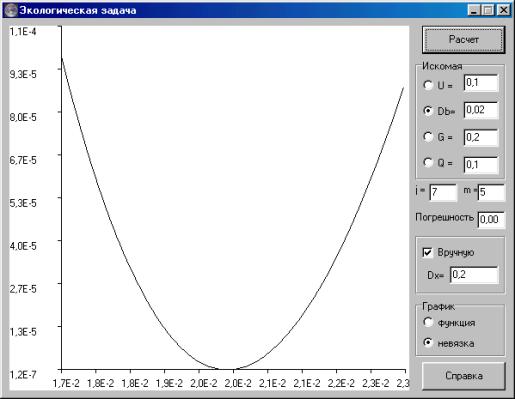Select the функция graph option

pos(428,322)
